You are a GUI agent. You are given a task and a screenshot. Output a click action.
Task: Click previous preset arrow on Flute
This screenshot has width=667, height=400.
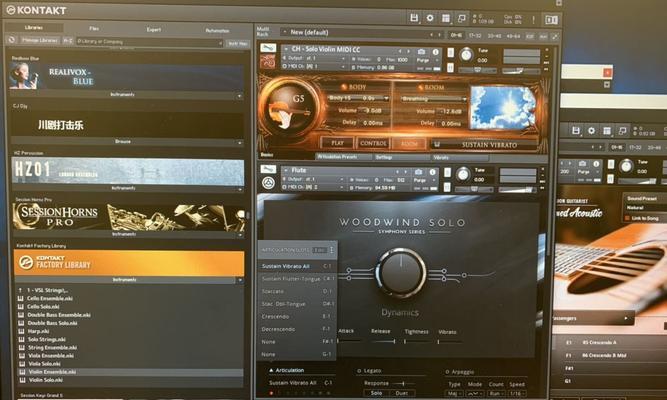click(x=397, y=171)
